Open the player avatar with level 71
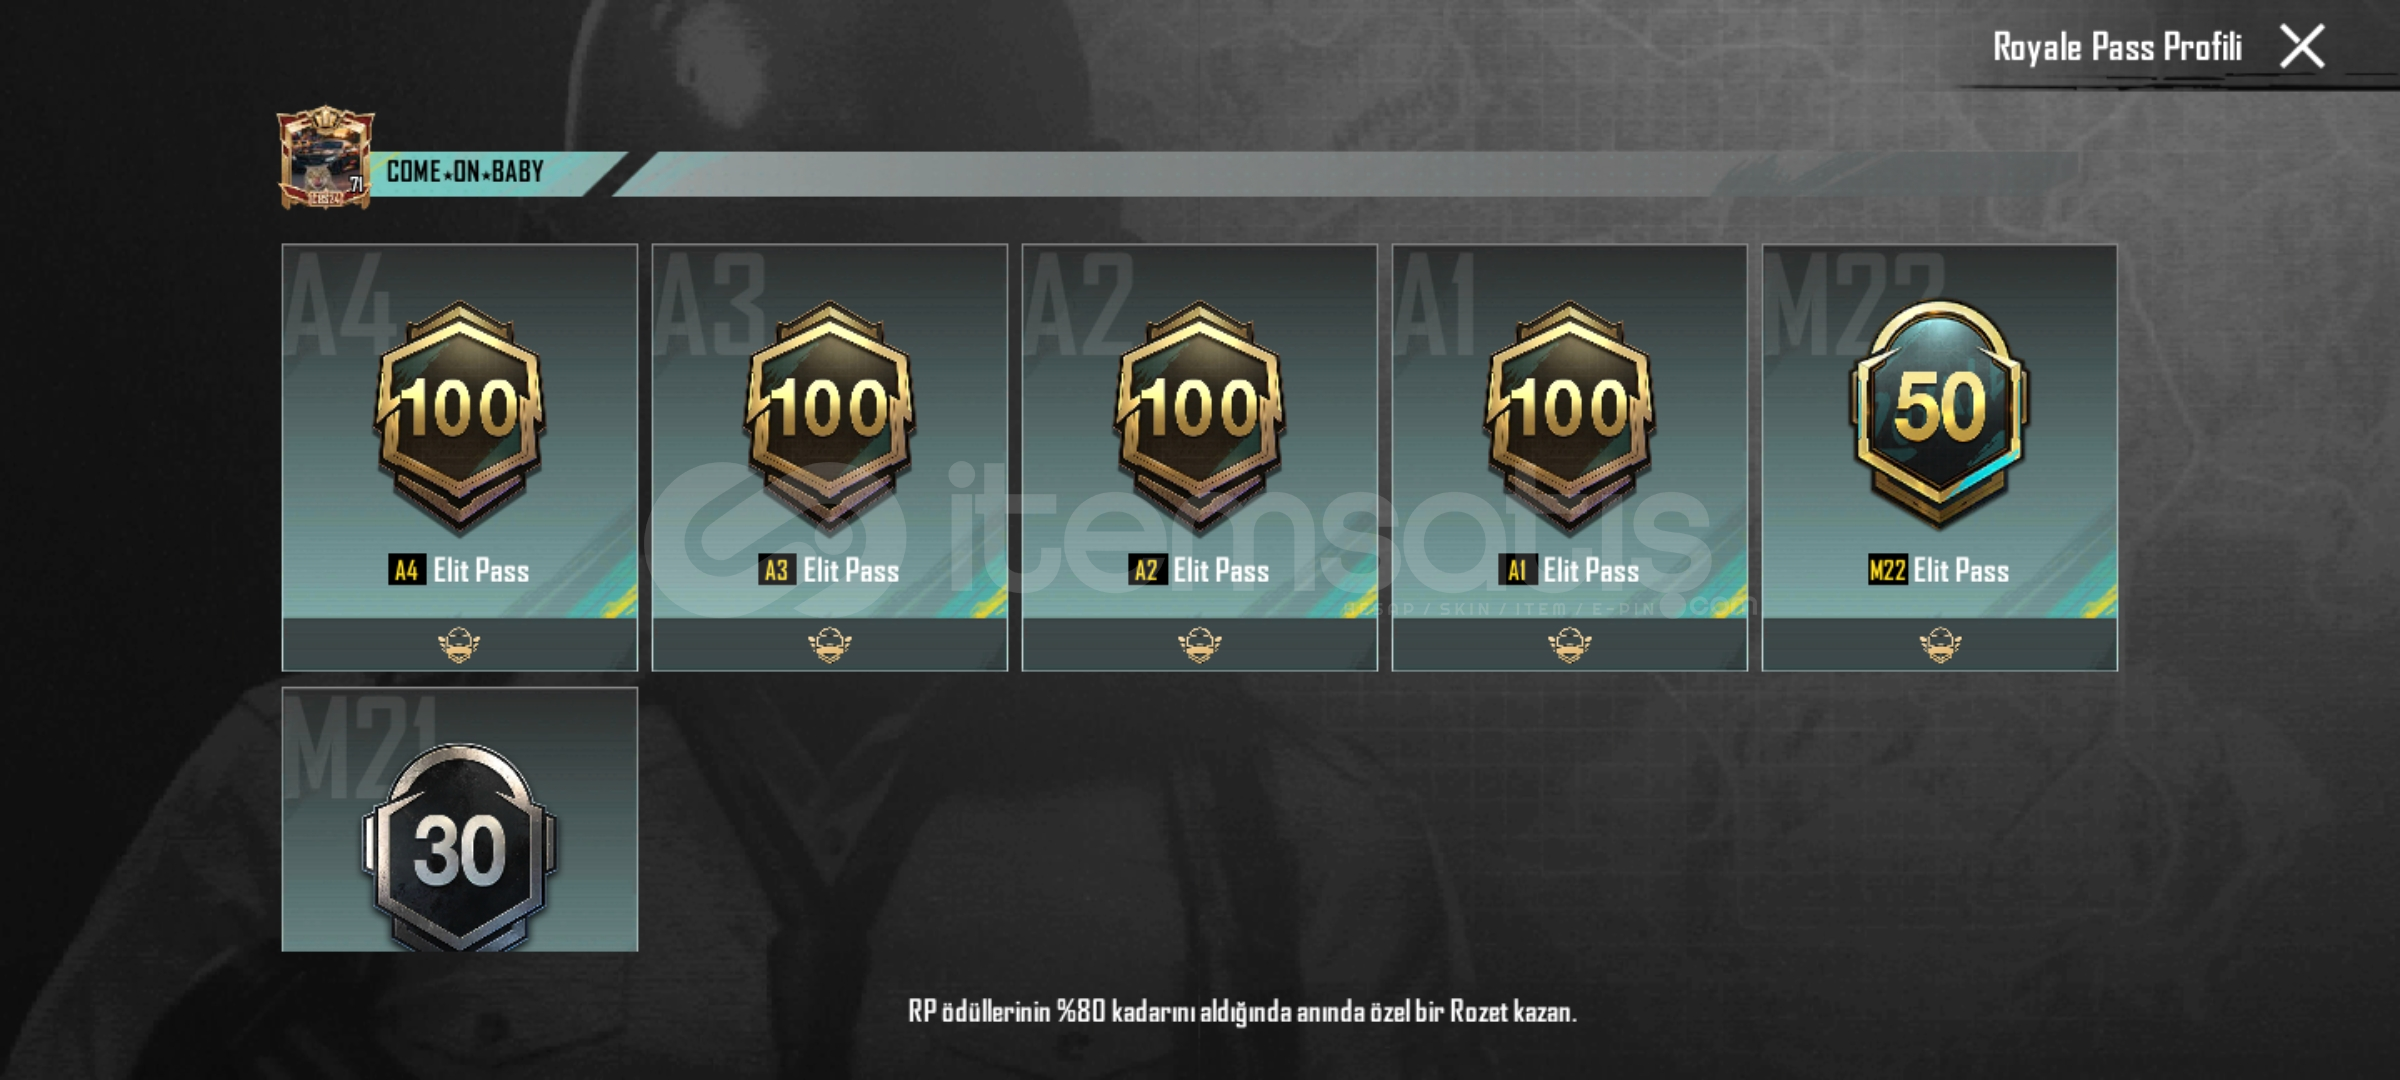The image size is (2400, 1080). coord(326,158)
